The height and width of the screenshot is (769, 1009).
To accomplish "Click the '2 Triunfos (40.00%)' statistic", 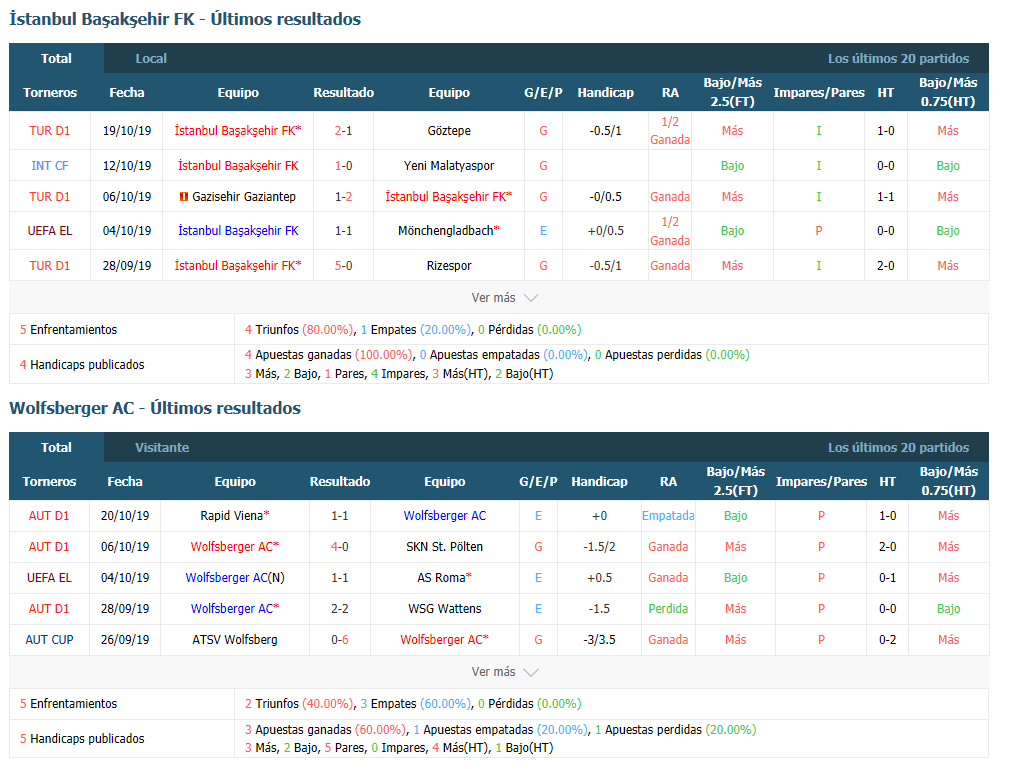I will coord(299,704).
